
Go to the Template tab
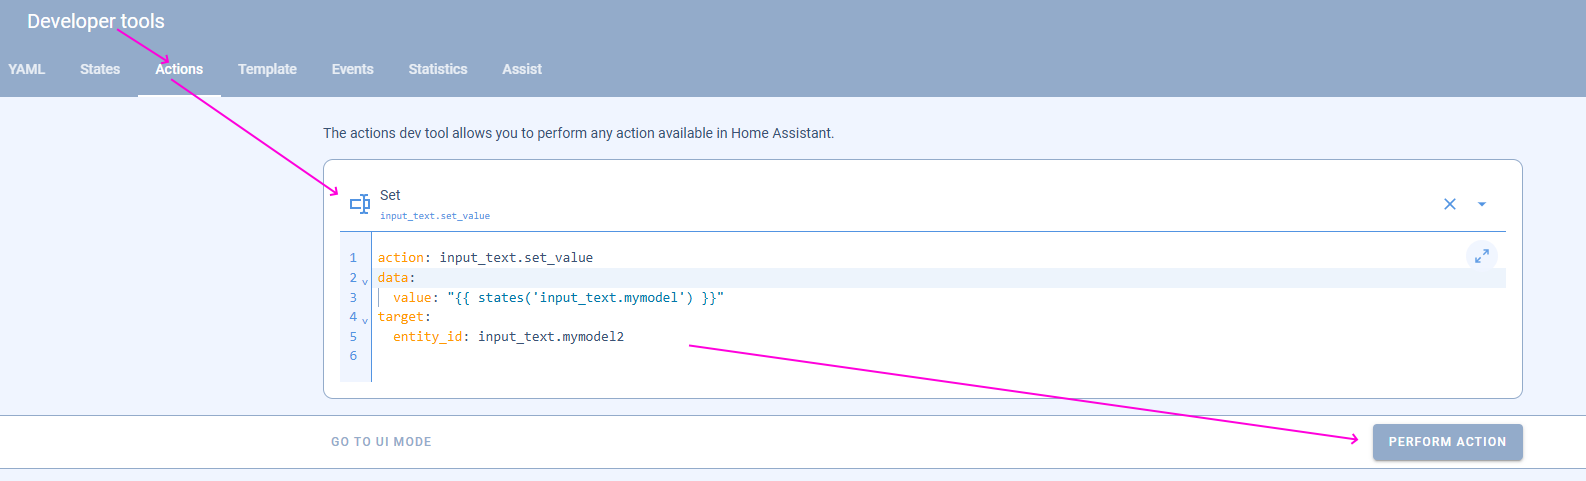[x=267, y=69]
